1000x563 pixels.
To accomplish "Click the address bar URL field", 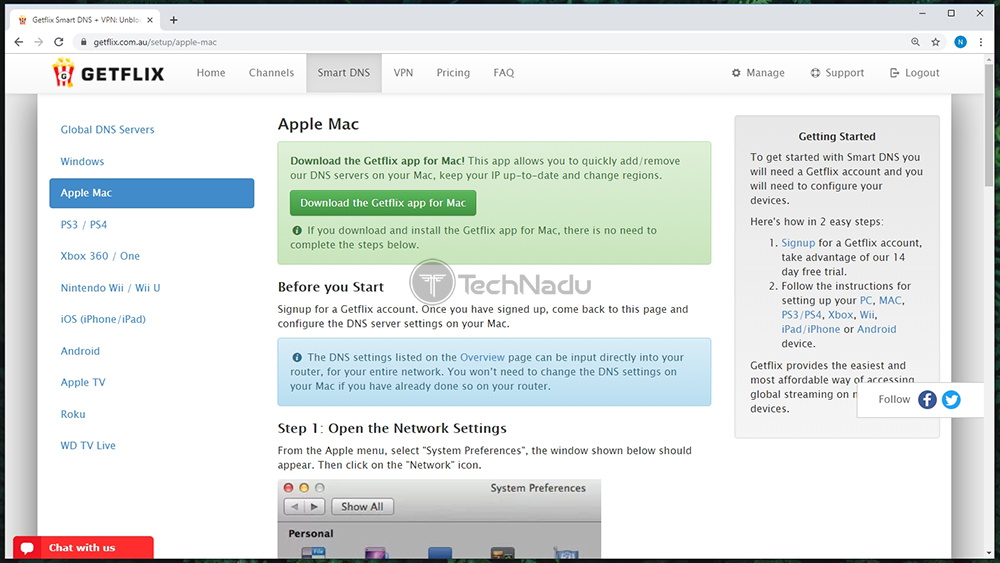I will click(491, 42).
